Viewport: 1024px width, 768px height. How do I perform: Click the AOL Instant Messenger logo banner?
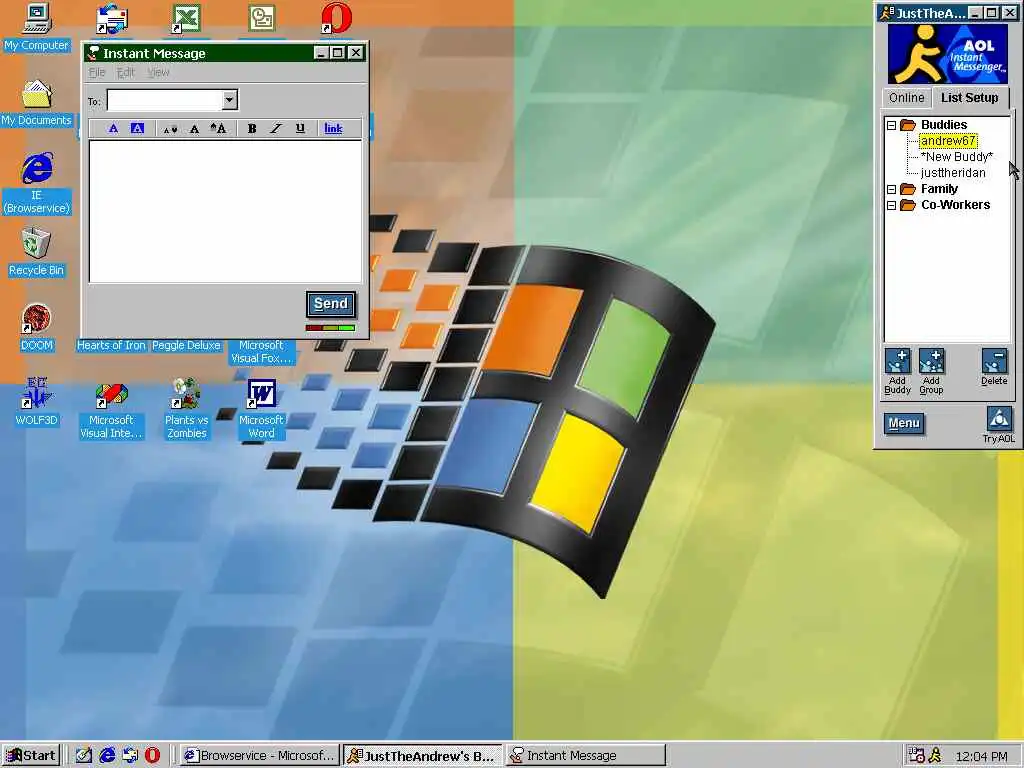click(x=948, y=54)
